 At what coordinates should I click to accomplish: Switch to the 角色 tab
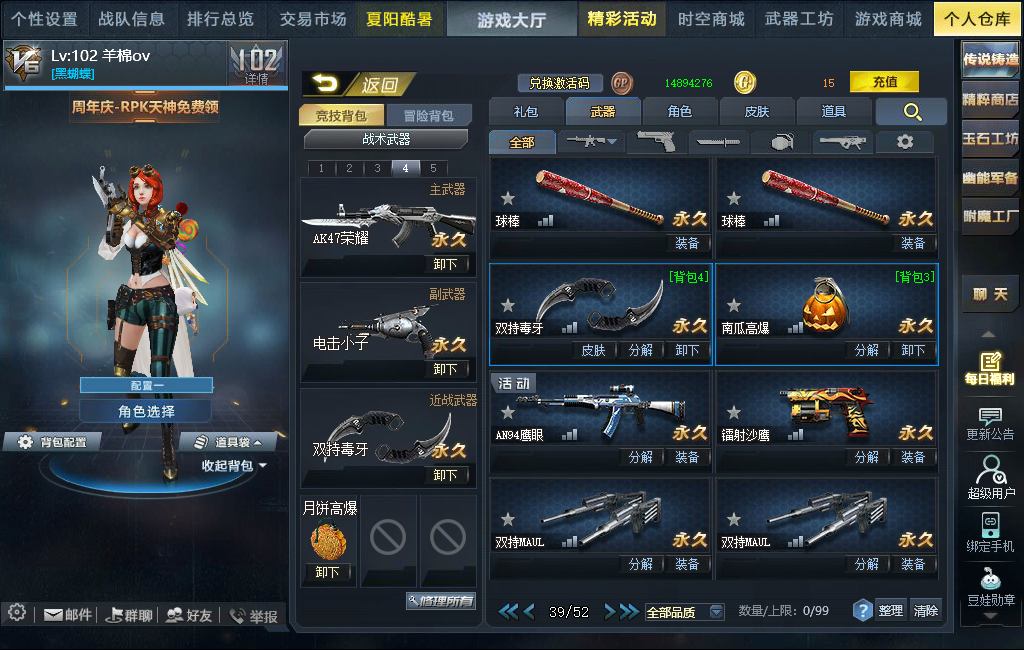pos(679,112)
